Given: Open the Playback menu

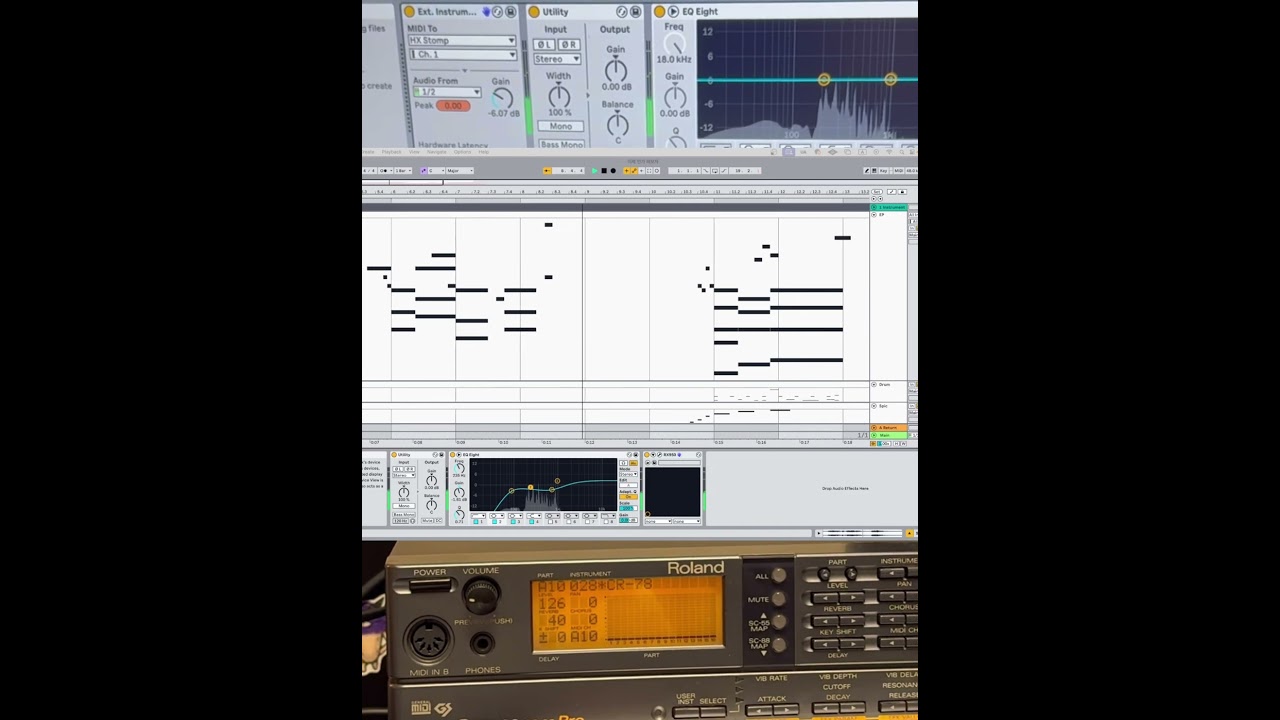Looking at the screenshot, I should pos(391,152).
